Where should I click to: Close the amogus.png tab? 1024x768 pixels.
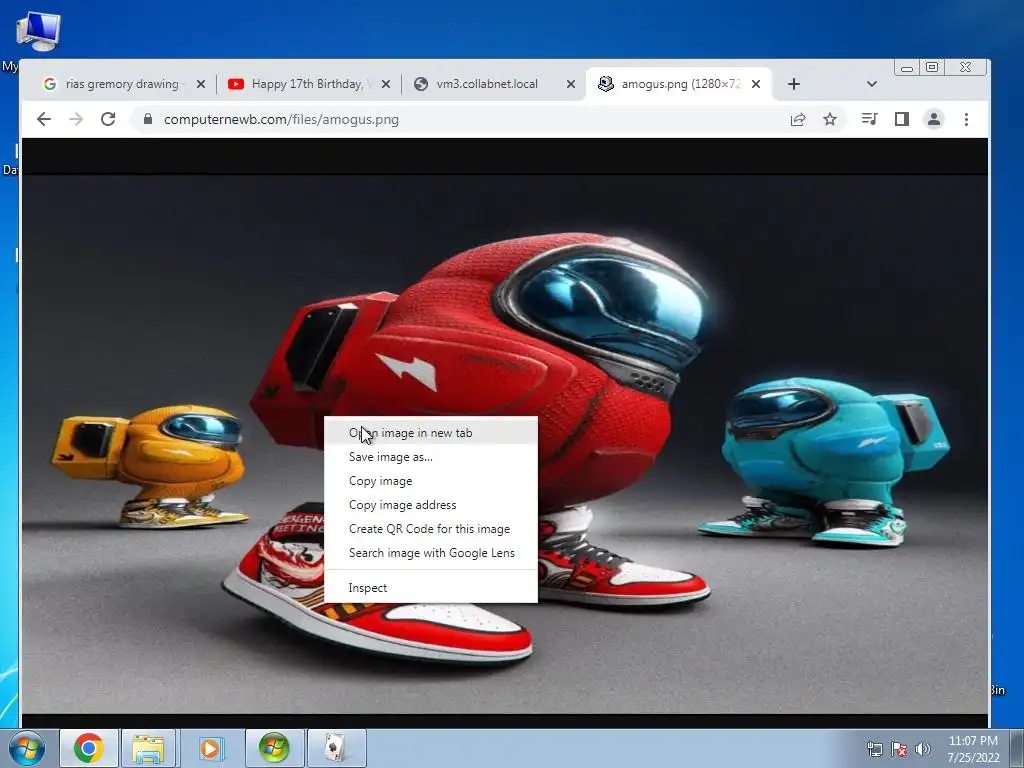(x=756, y=84)
